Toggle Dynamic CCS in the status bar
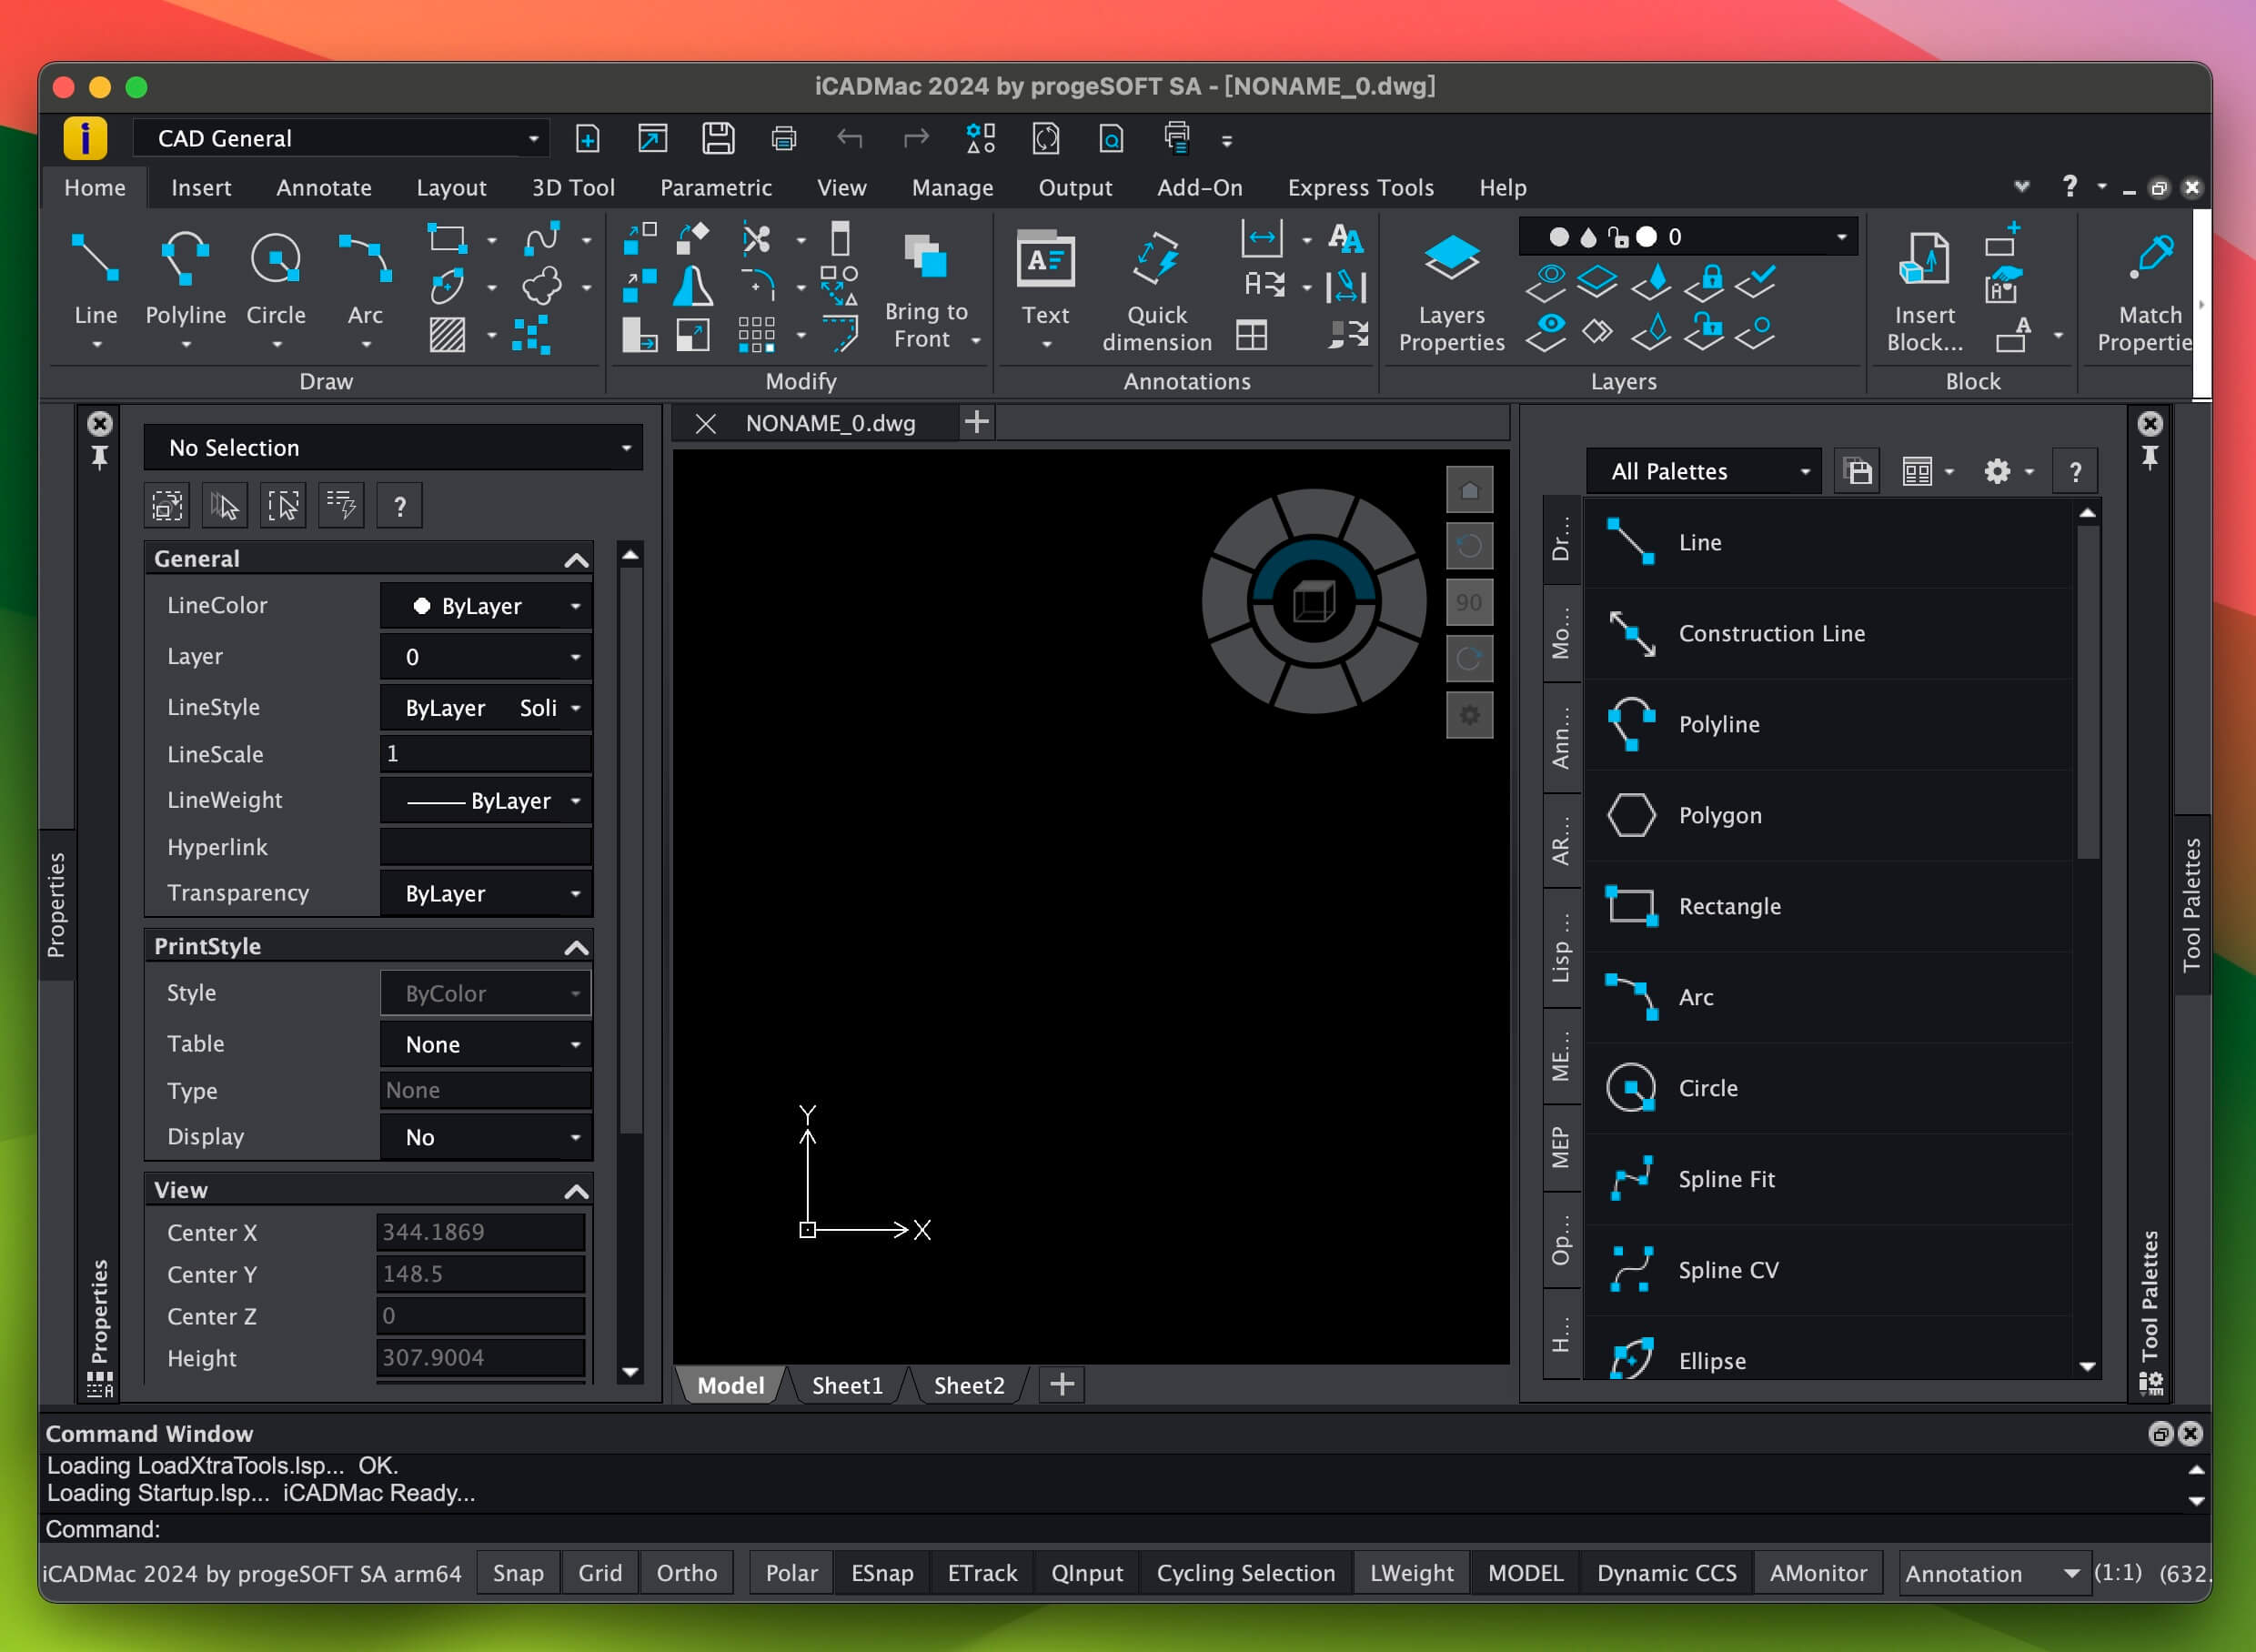The image size is (2256, 1652). pos(1666,1573)
